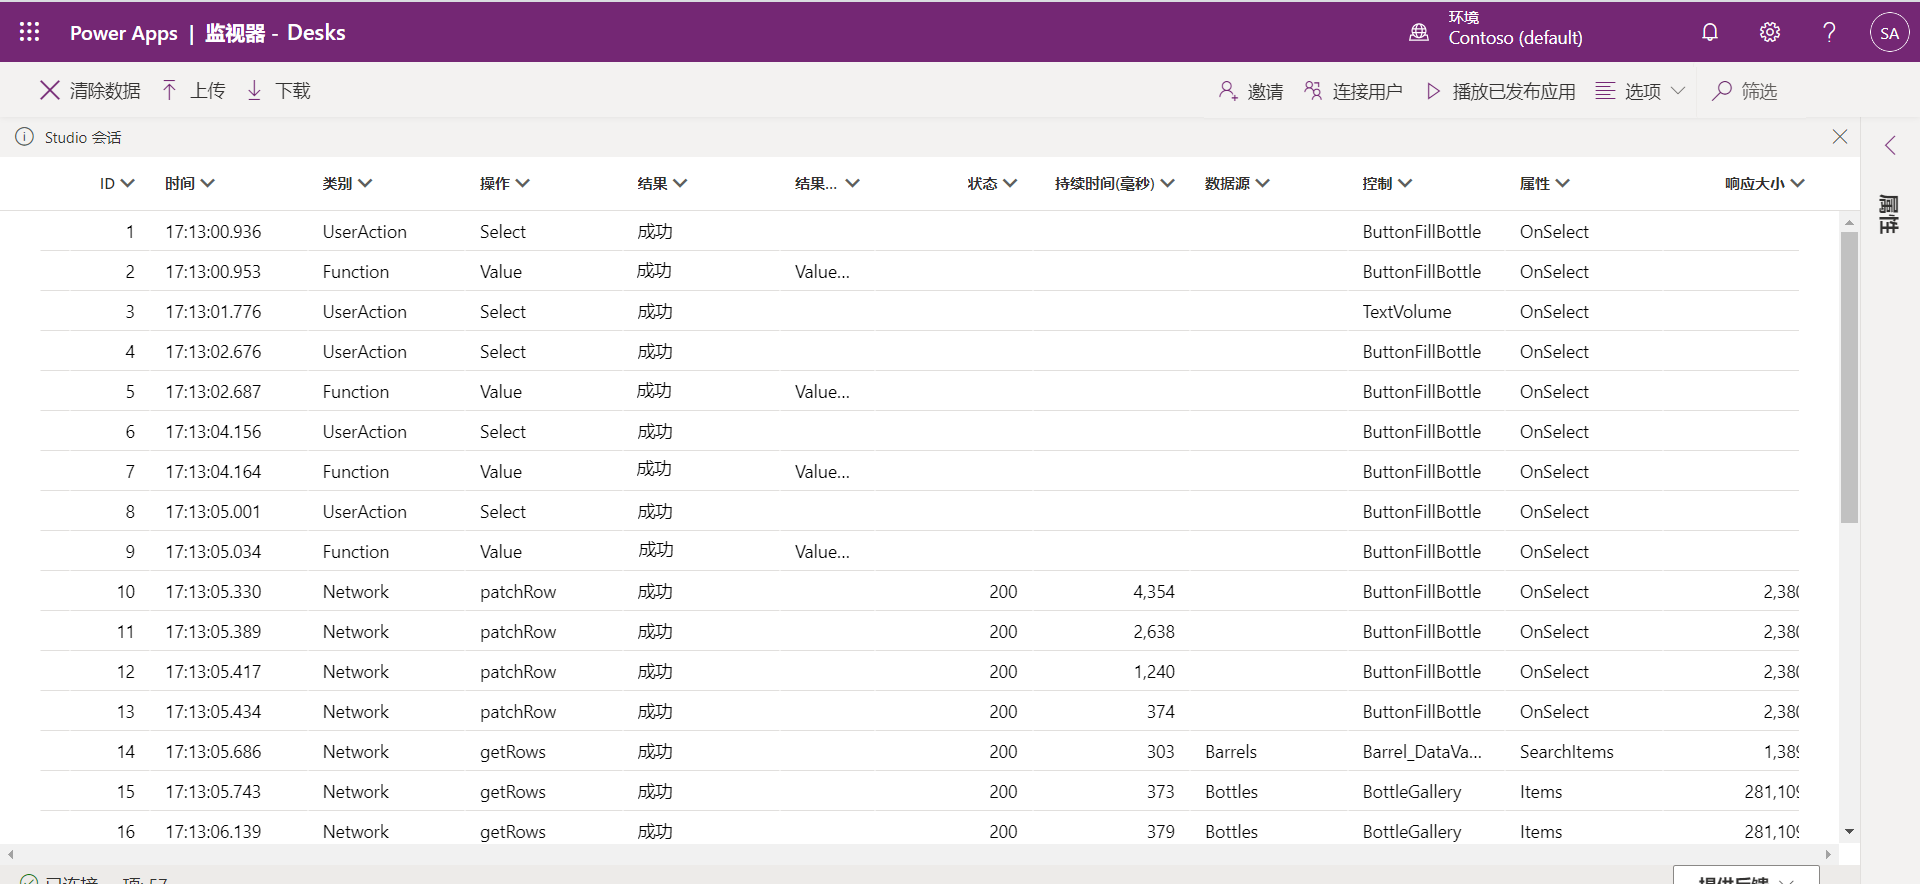Click the 清除数据 X icon
The width and height of the screenshot is (1920, 884).
[50, 90]
